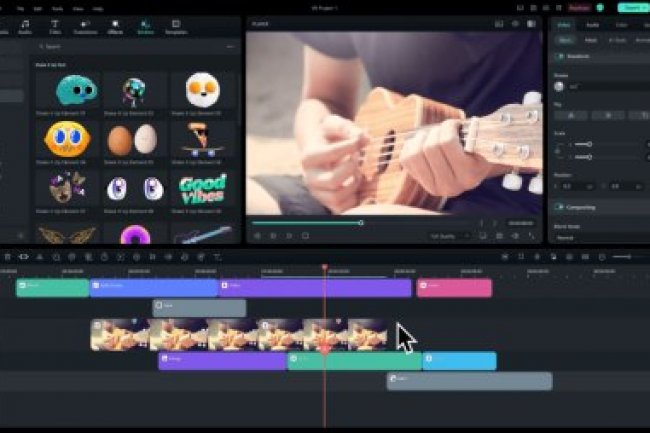Select the white egg-face sticker

coord(202,91)
